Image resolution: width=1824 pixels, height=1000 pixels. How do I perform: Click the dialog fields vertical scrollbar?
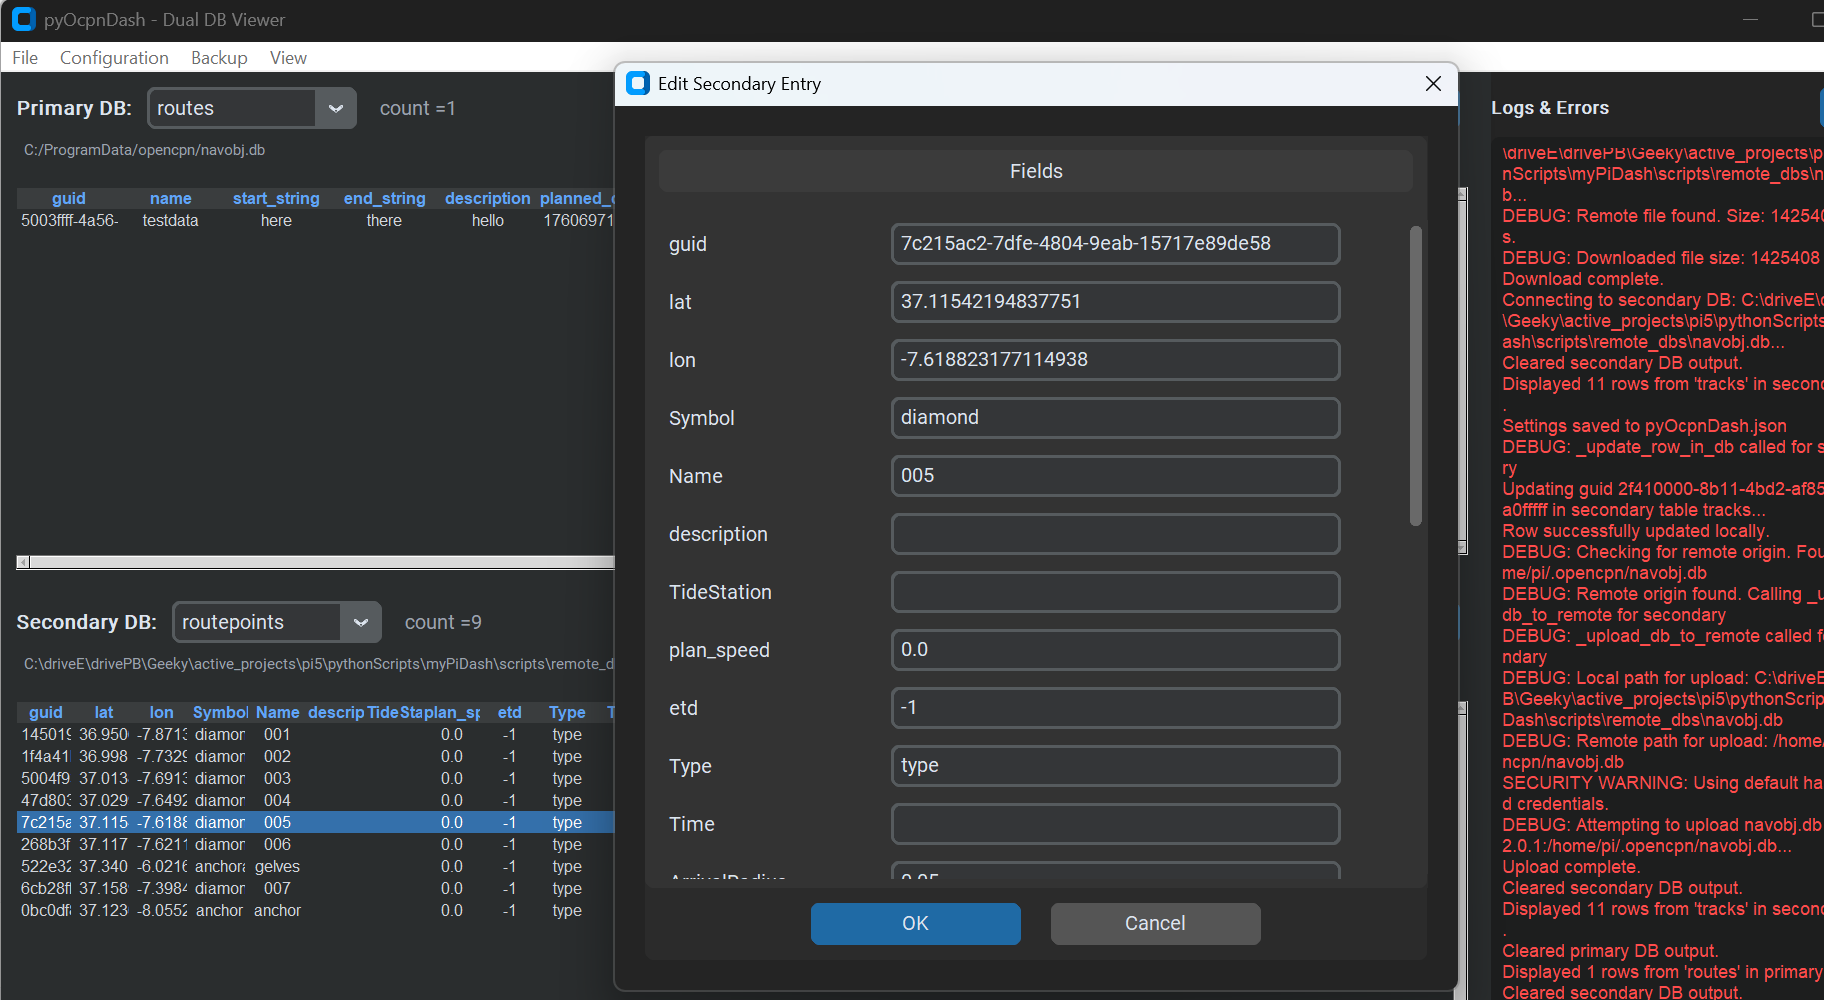pyautogui.click(x=1415, y=376)
